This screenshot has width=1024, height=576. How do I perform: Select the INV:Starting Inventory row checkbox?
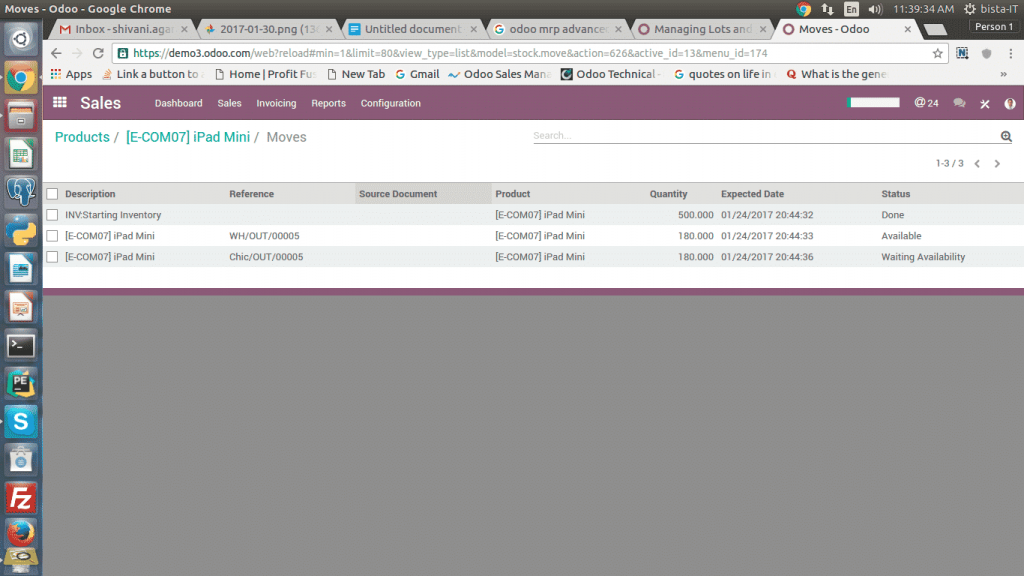[52, 215]
